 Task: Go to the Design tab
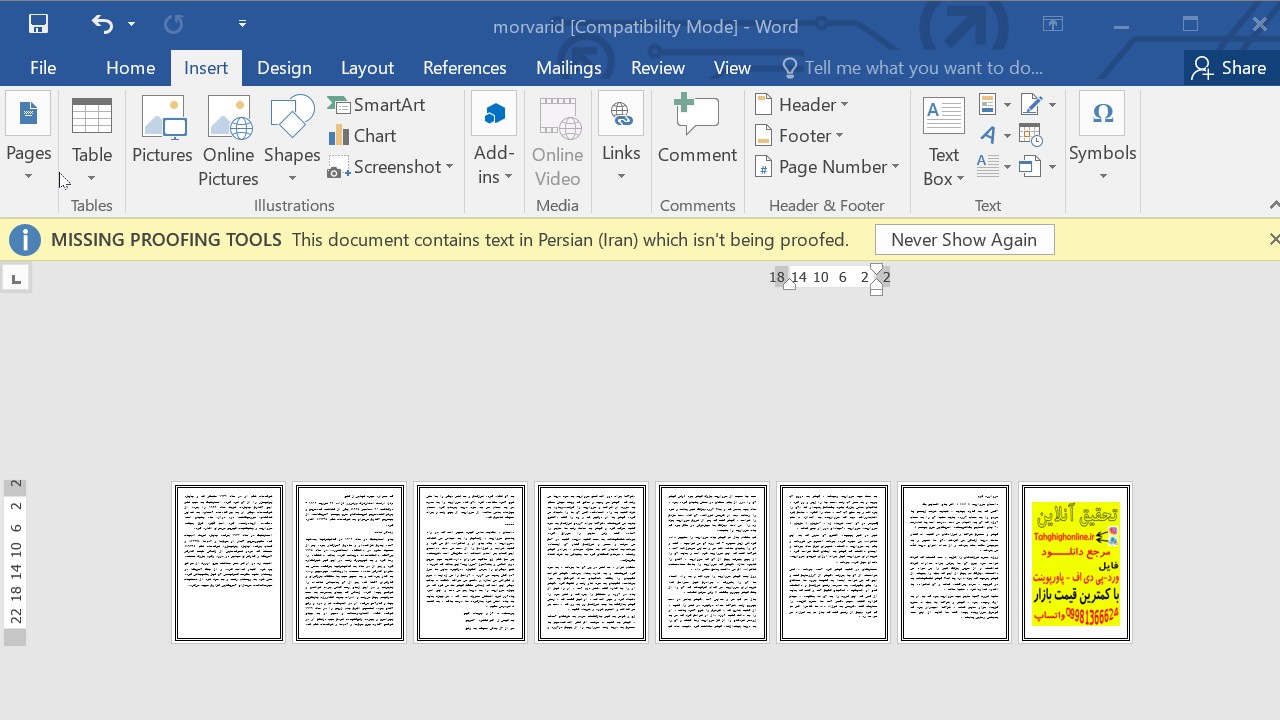click(284, 68)
